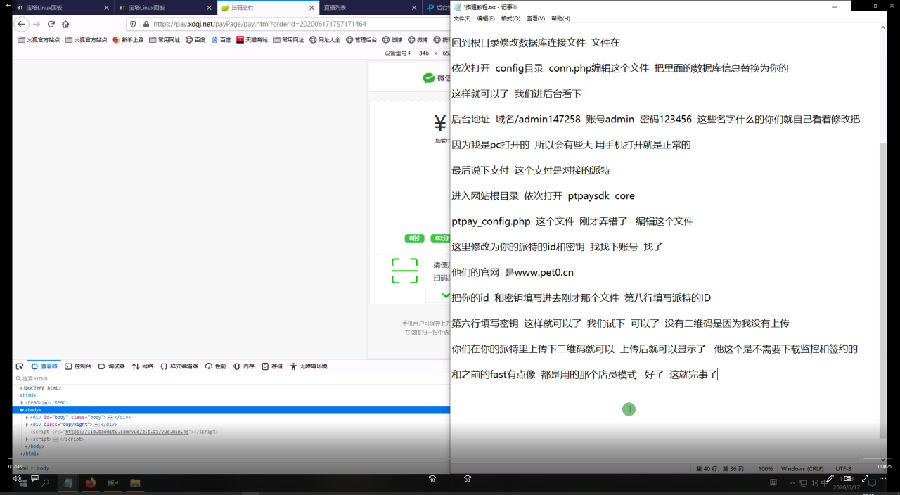Click UTF-8 in Notepad status bar

(x=844, y=469)
